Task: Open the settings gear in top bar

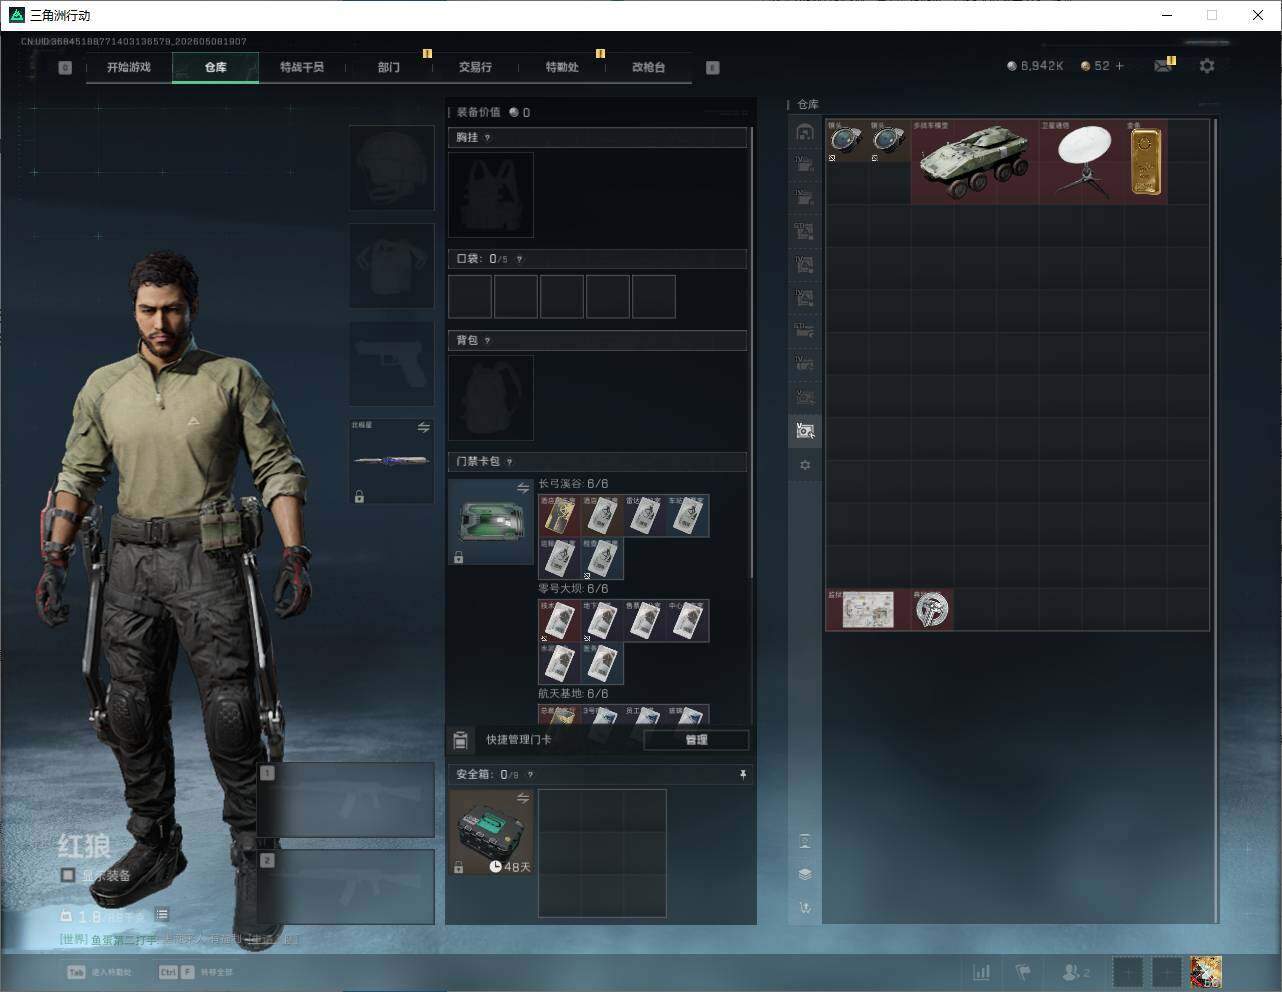Action: [x=1207, y=66]
